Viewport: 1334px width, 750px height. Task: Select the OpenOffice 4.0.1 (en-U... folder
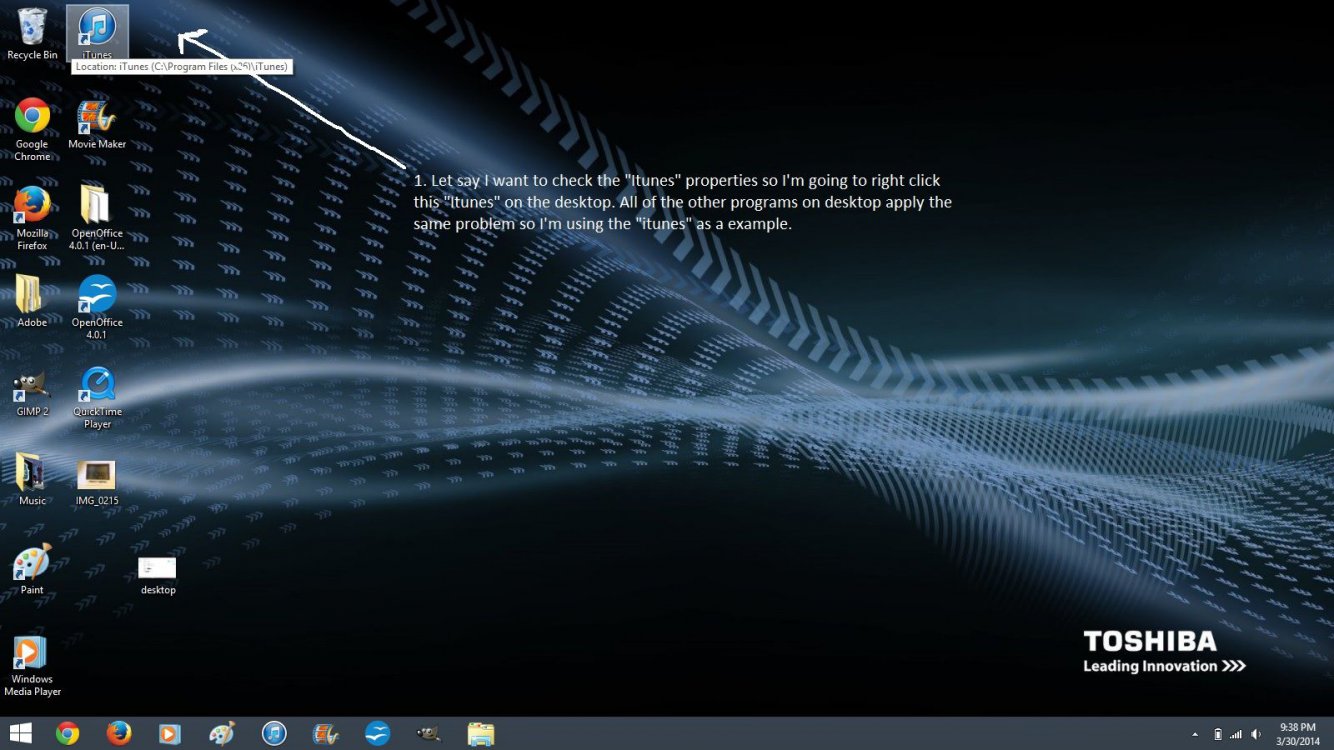97,218
